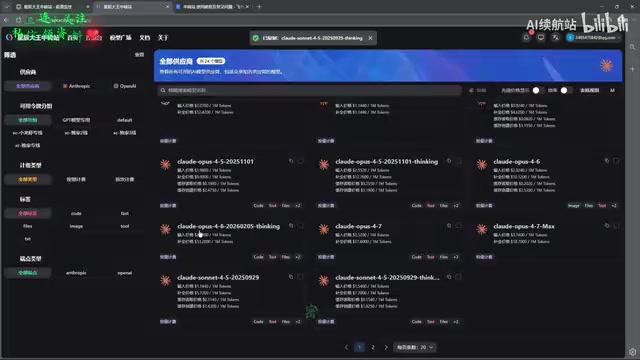Toggle the ratio display switch
The height and width of the screenshot is (360, 640).
(566, 90)
